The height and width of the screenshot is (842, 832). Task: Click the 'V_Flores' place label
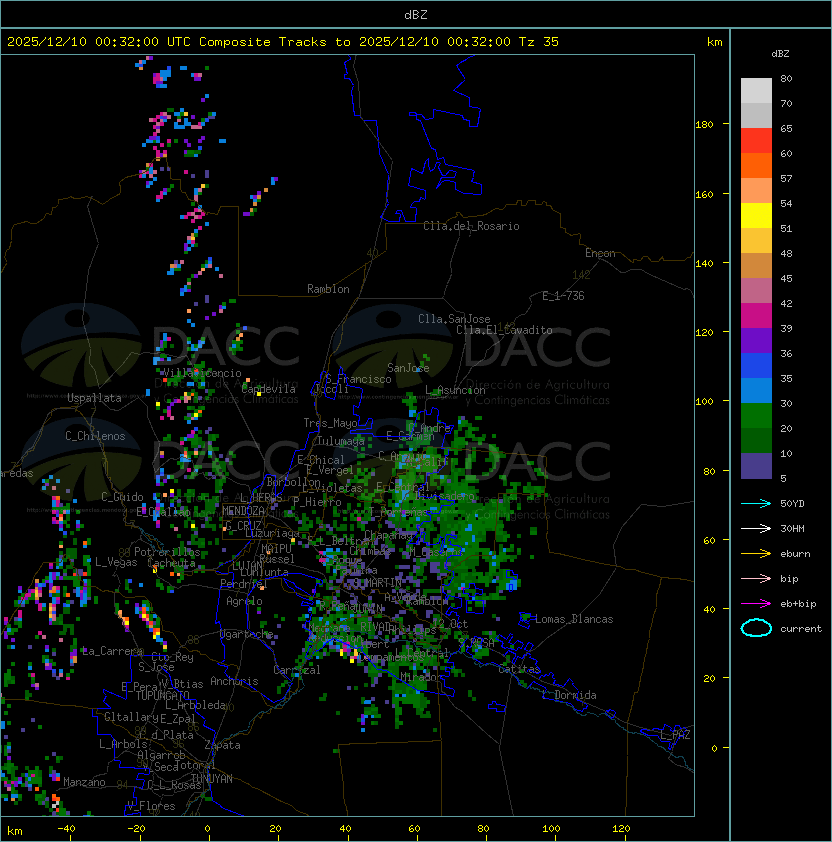(151, 806)
